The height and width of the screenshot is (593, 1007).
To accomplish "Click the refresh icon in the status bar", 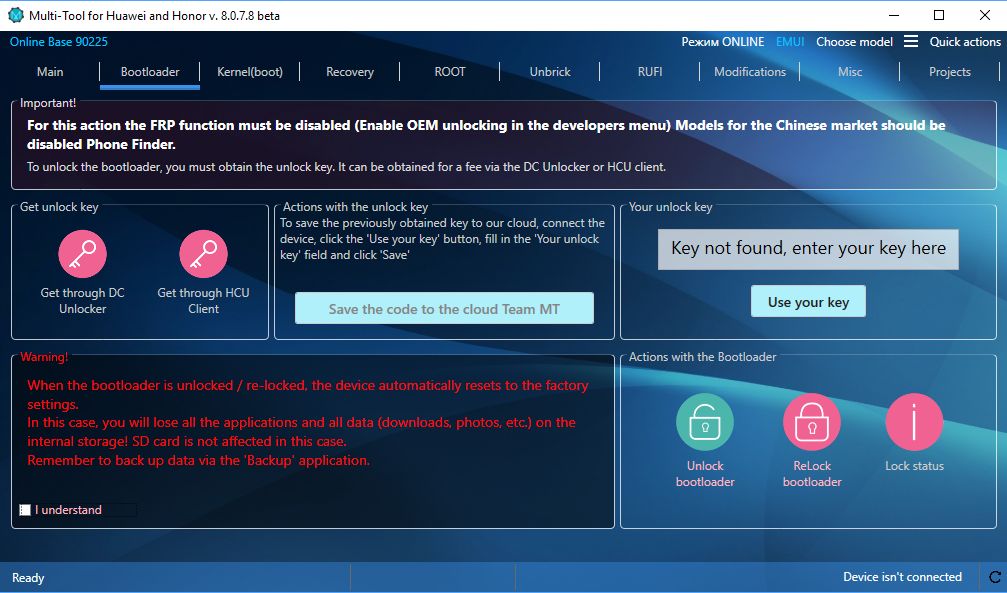I will 997,577.
